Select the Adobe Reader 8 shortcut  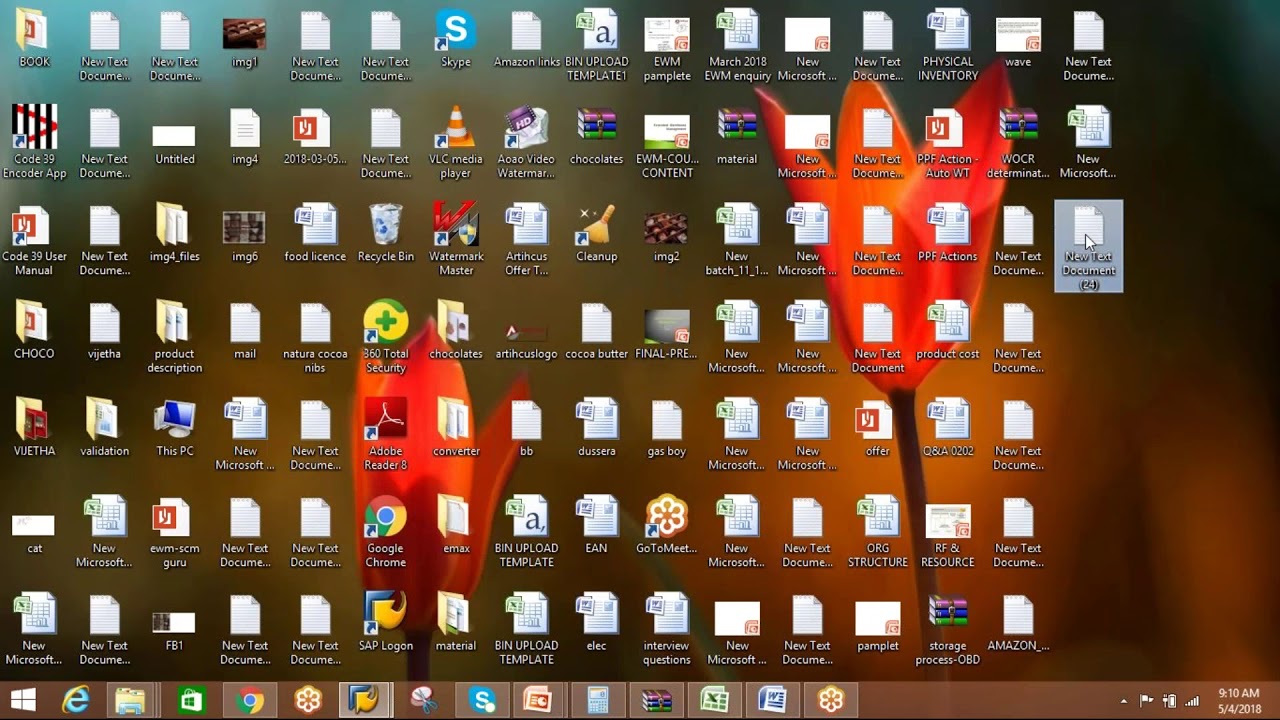(385, 434)
